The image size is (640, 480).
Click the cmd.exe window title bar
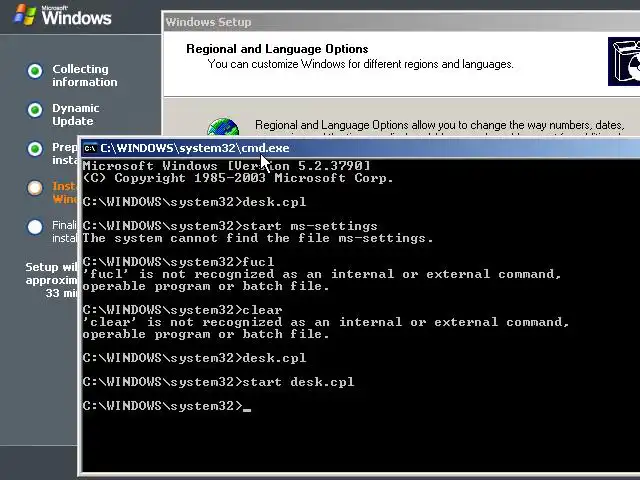(361, 148)
